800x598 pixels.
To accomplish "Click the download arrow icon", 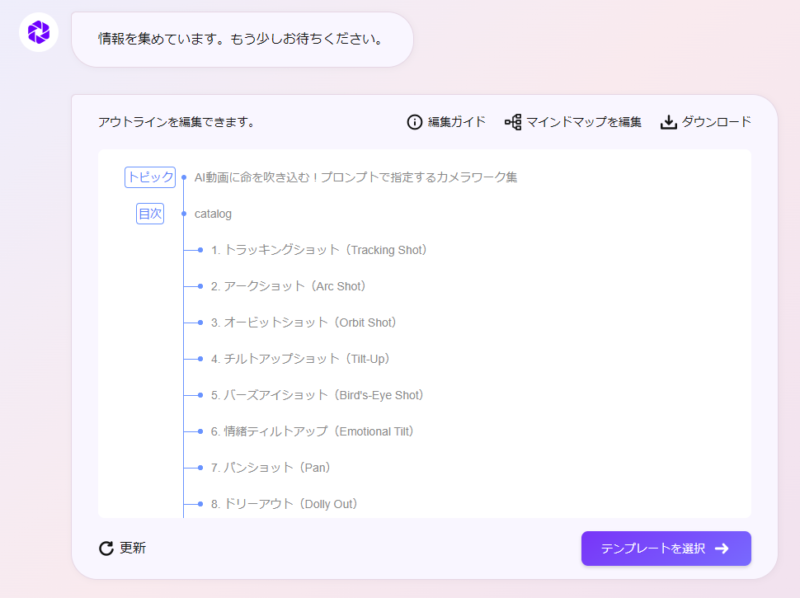I will coord(669,122).
